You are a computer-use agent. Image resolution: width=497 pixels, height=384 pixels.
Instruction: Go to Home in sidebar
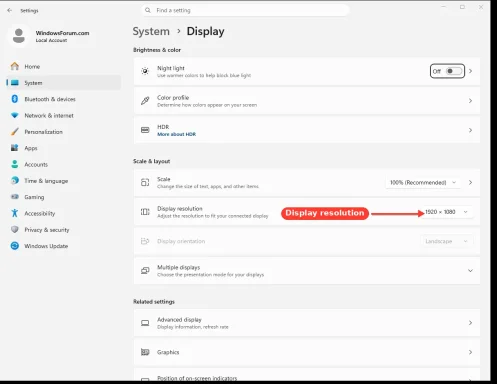point(63,66)
